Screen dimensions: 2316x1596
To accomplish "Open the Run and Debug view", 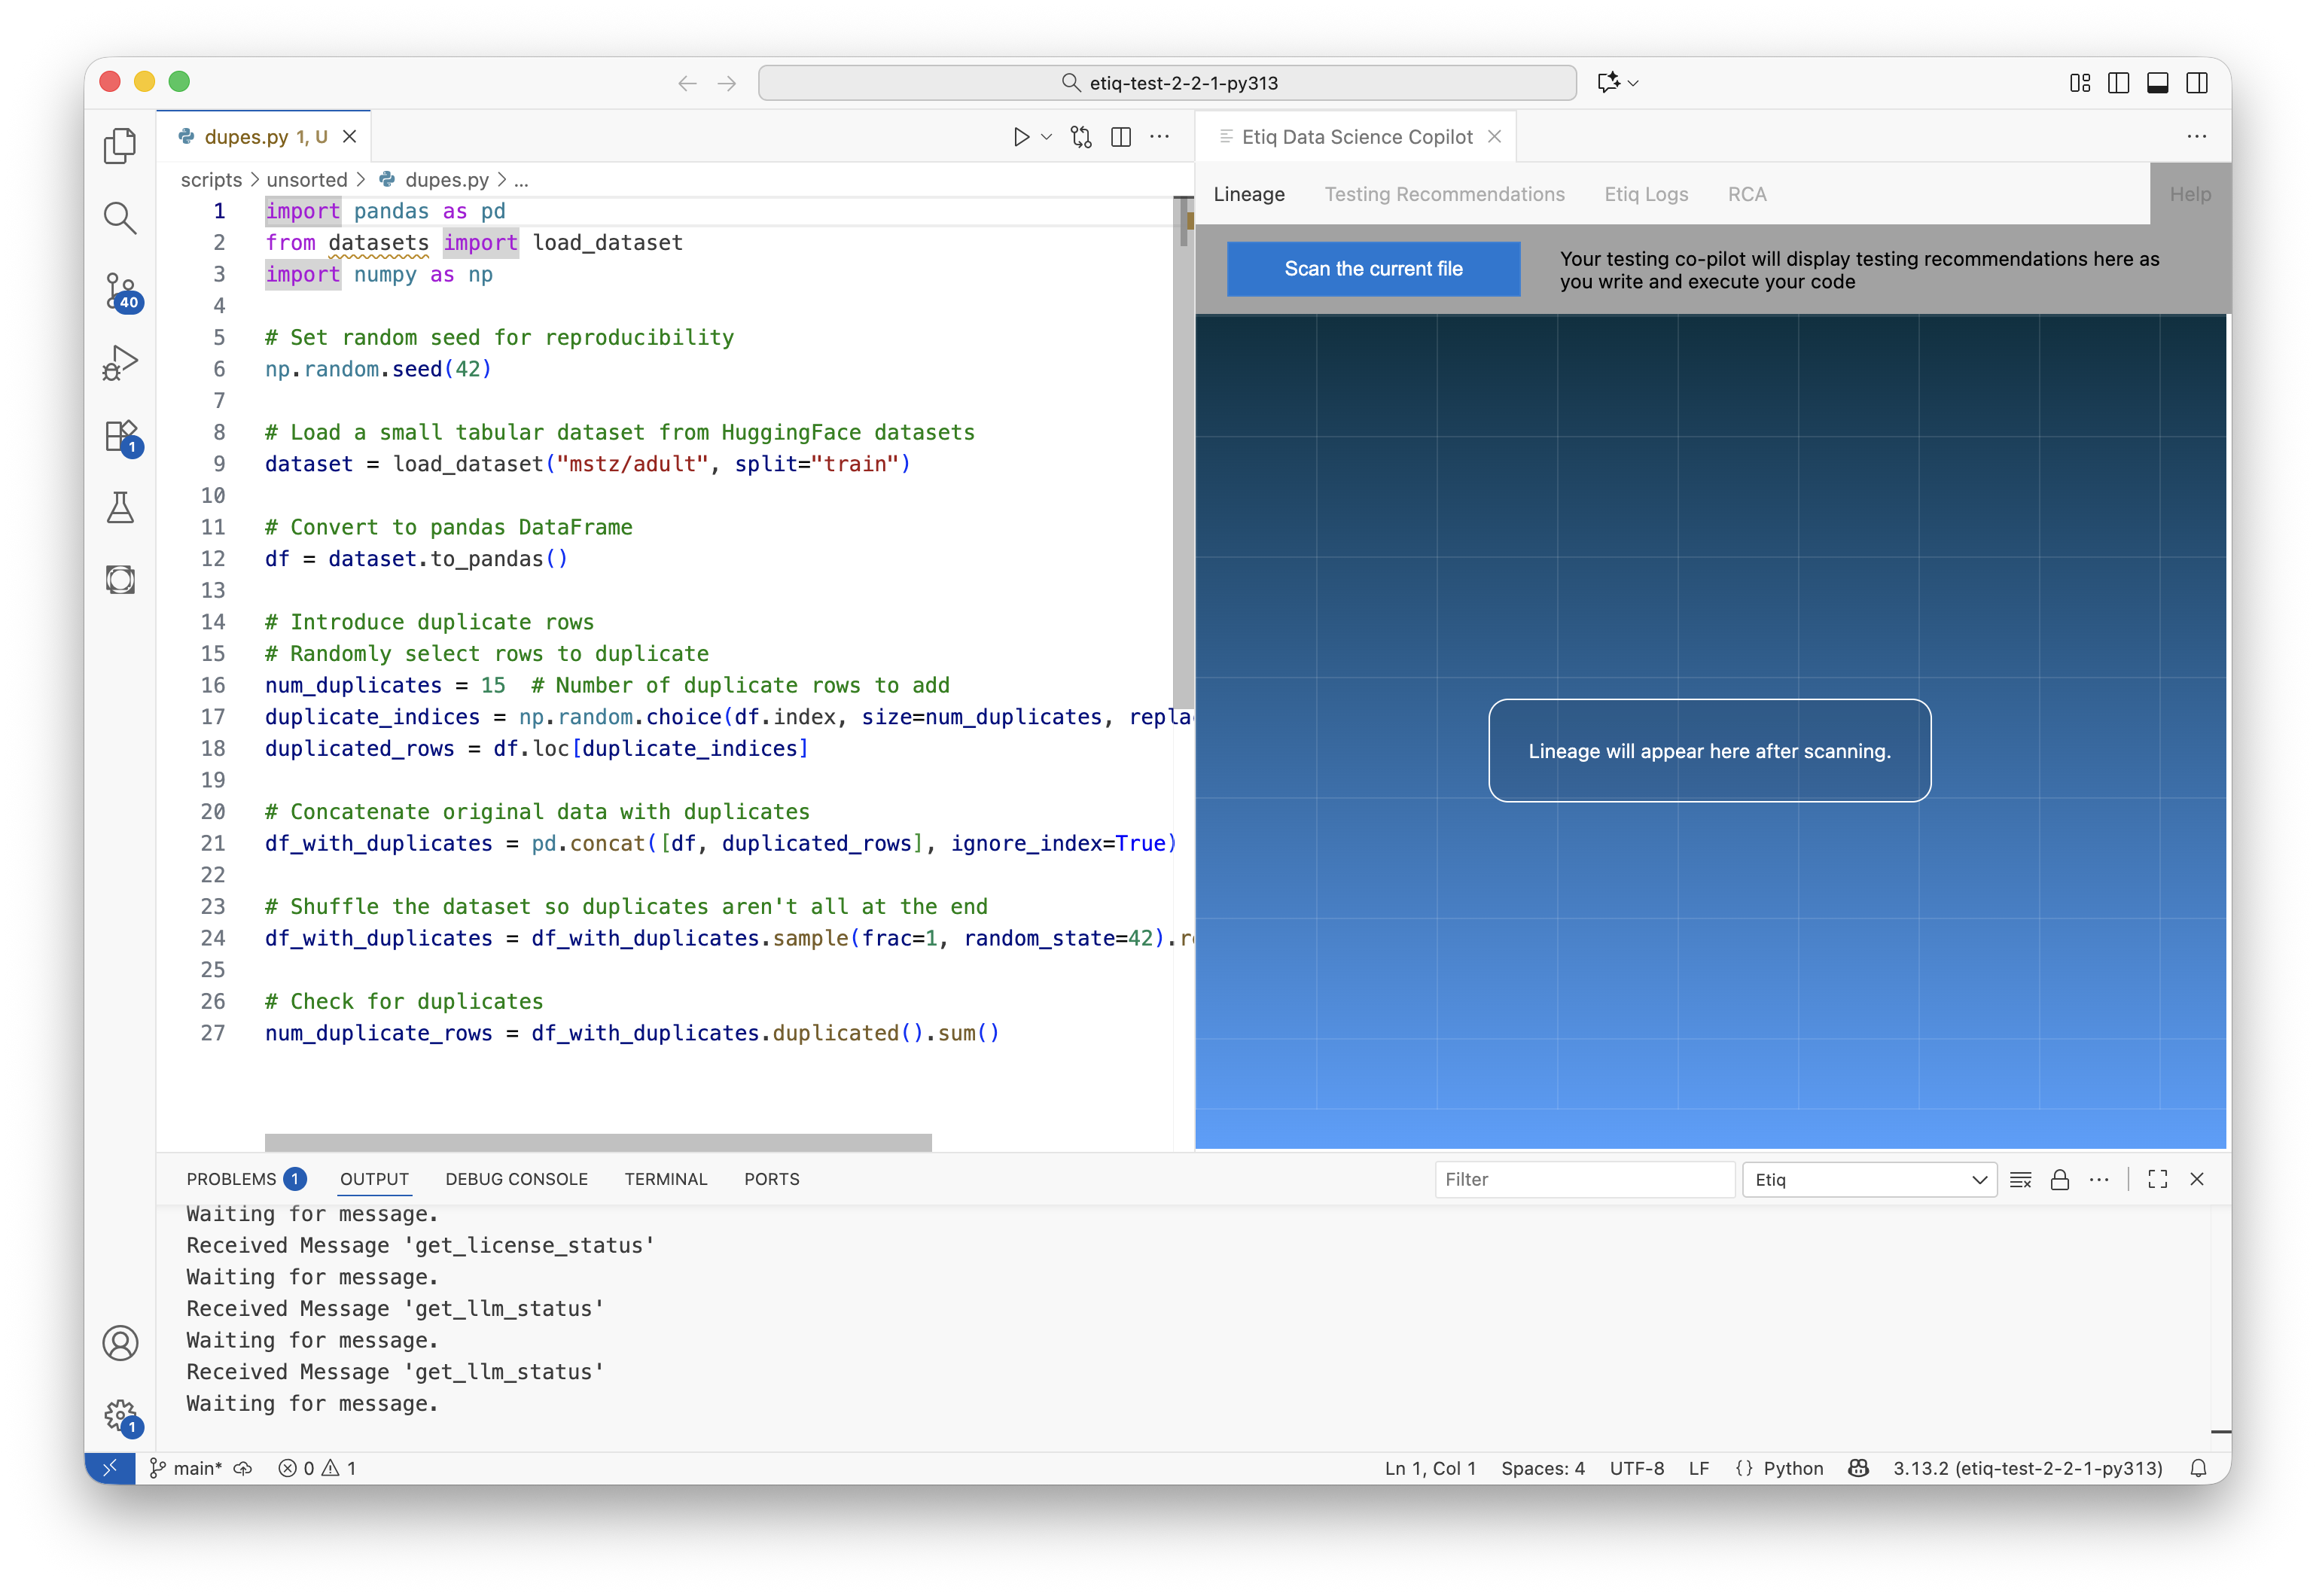I will 120,363.
